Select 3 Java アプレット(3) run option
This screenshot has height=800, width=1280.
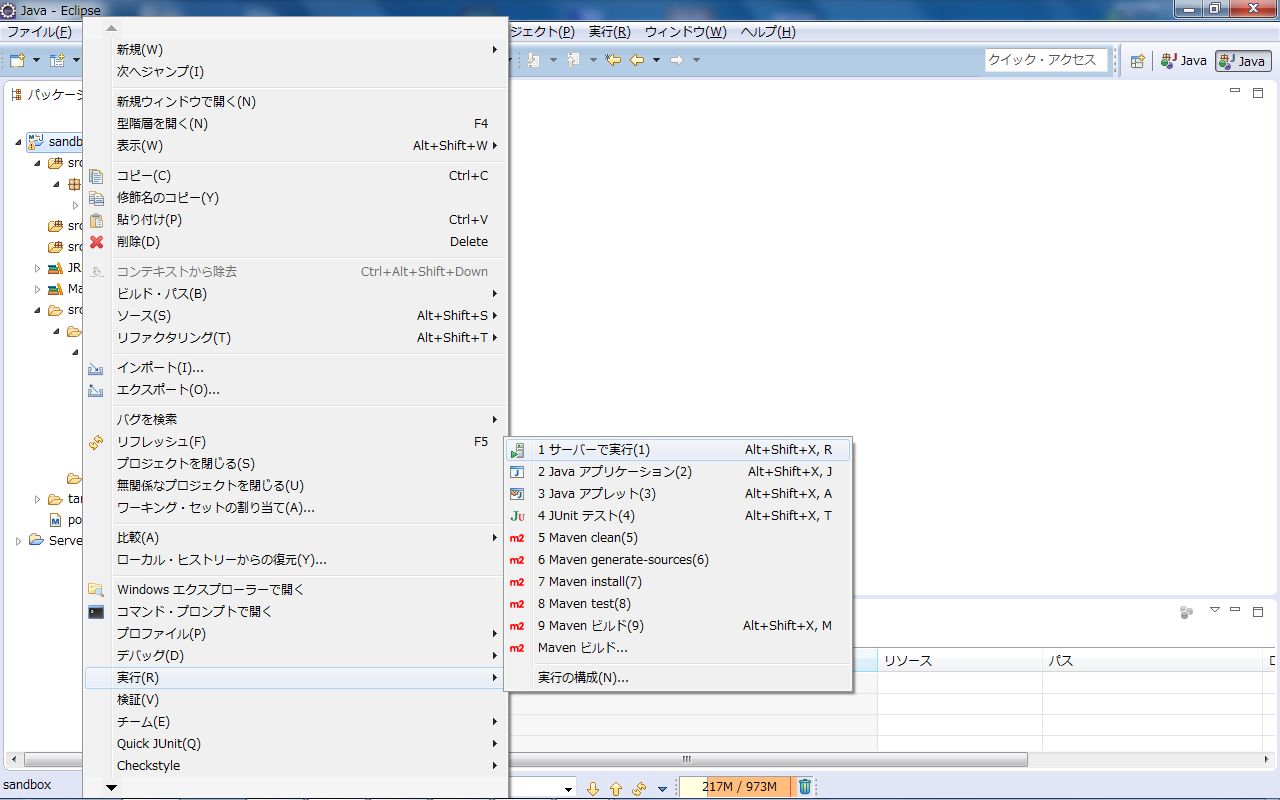(678, 494)
